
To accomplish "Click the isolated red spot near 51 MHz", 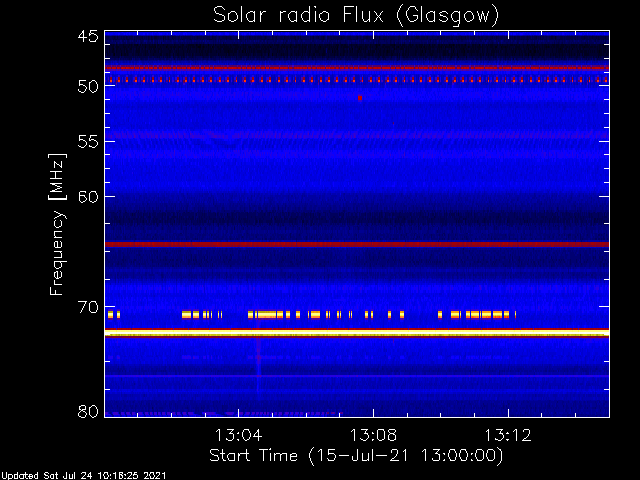I will [360, 98].
